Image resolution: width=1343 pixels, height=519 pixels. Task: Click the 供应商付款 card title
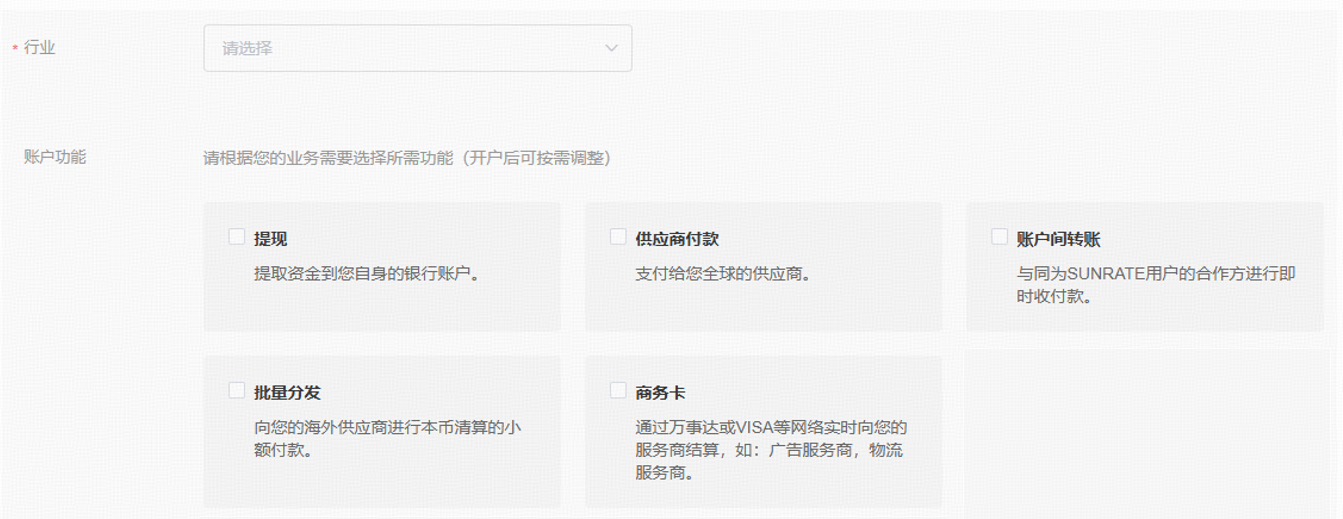point(677,239)
